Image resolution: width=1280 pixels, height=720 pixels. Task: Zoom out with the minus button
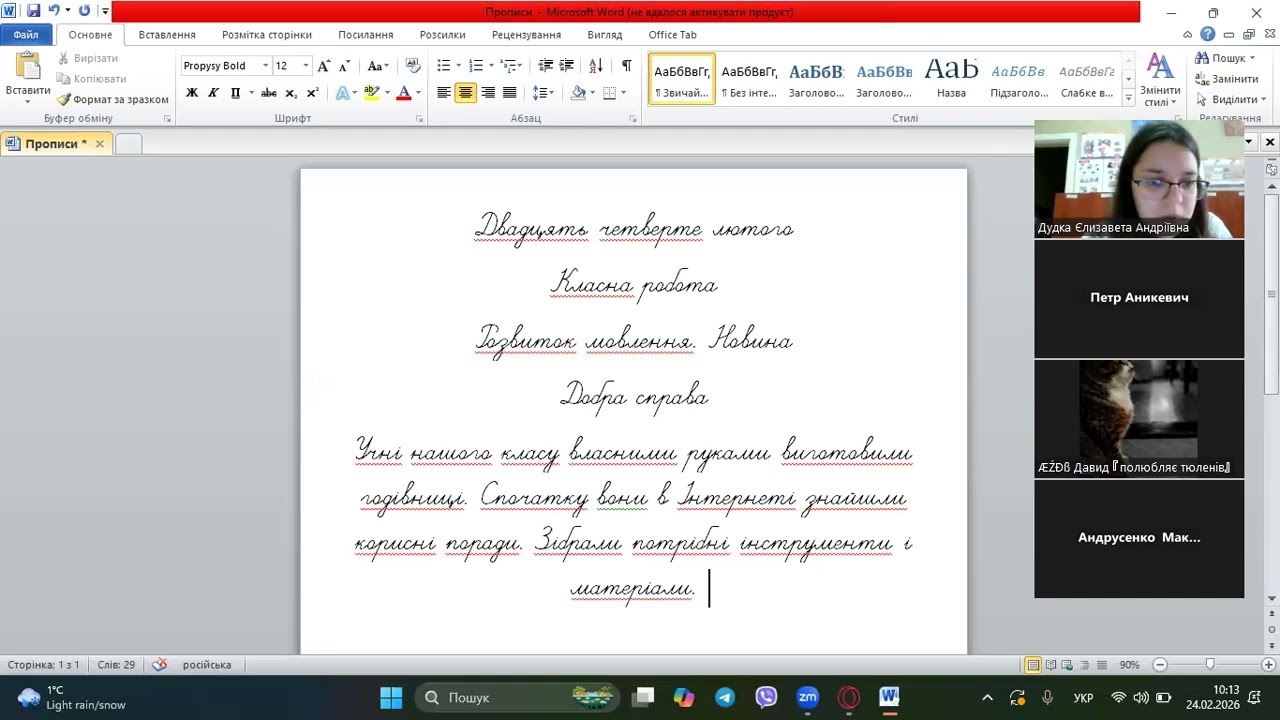pos(1160,665)
